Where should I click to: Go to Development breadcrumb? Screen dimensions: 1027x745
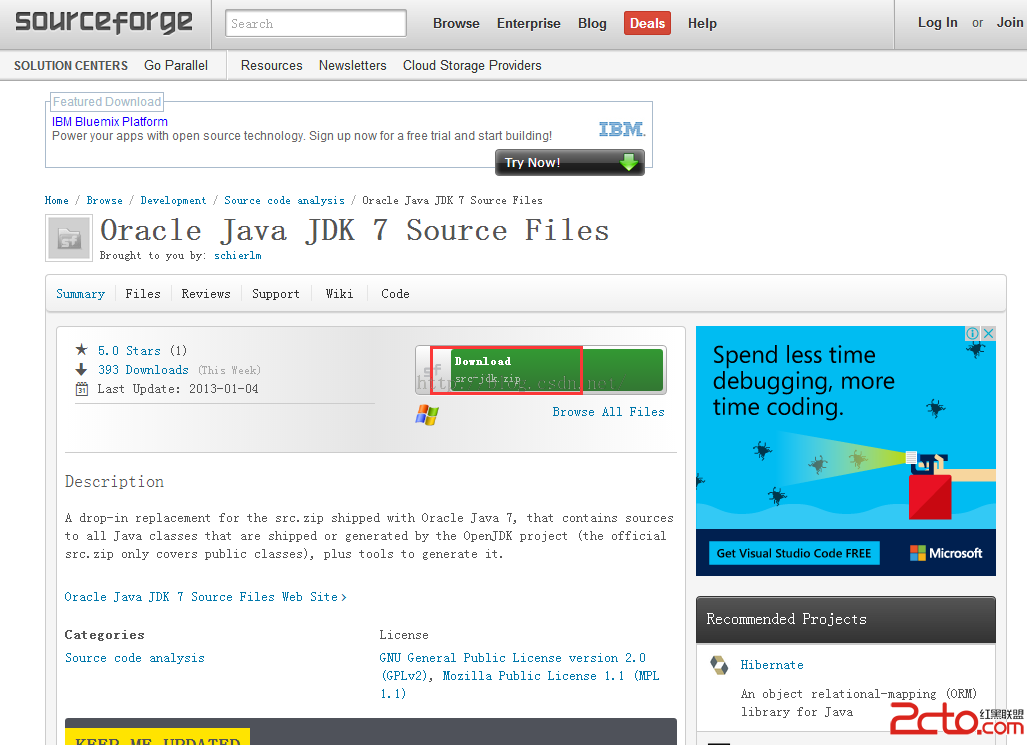[173, 201]
